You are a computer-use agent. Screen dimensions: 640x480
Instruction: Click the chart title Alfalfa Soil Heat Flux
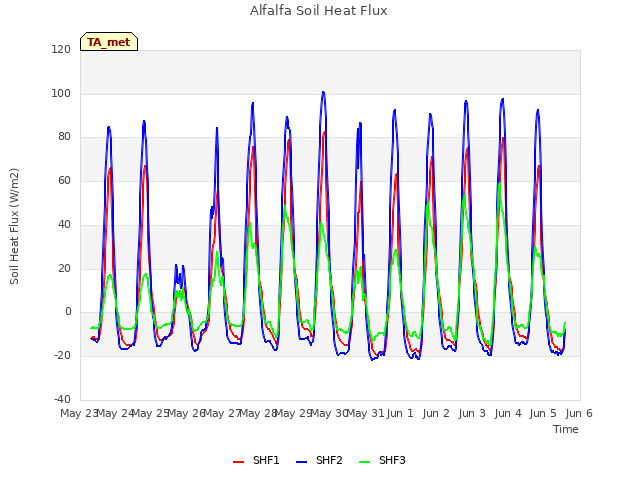point(319,11)
